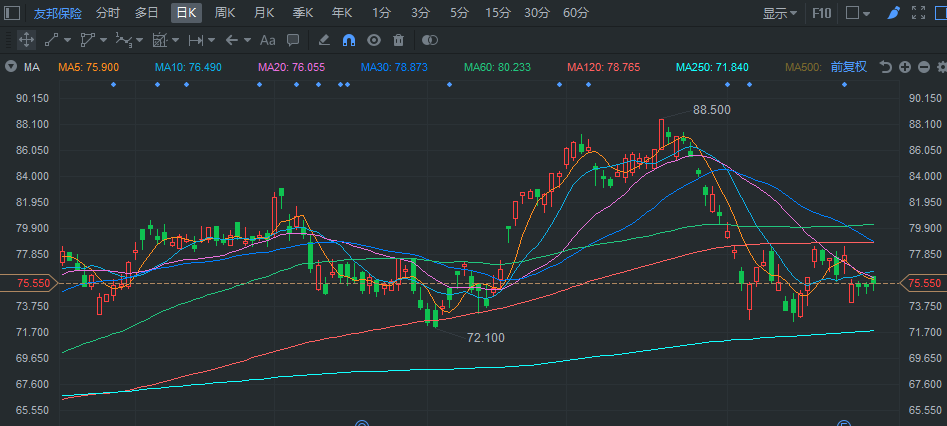This screenshot has width=947, height=426.
Task: Click the 友邦保险 stock name link
Action: (x=58, y=13)
